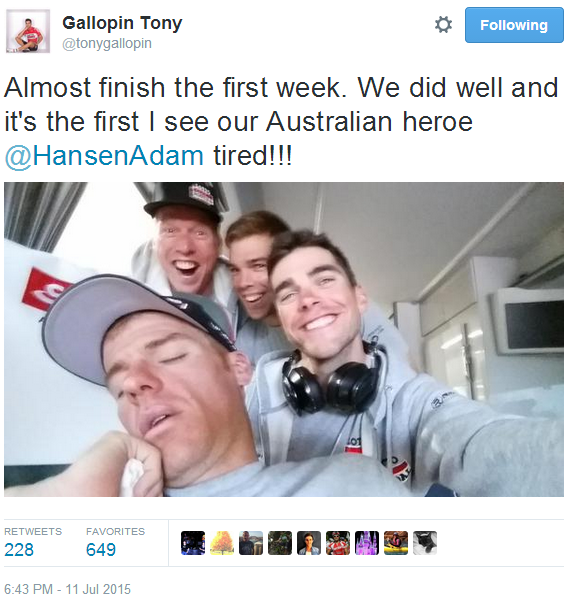Open Tony Gallopin's profile picture
This screenshot has height=601, width=570.
coord(28,31)
